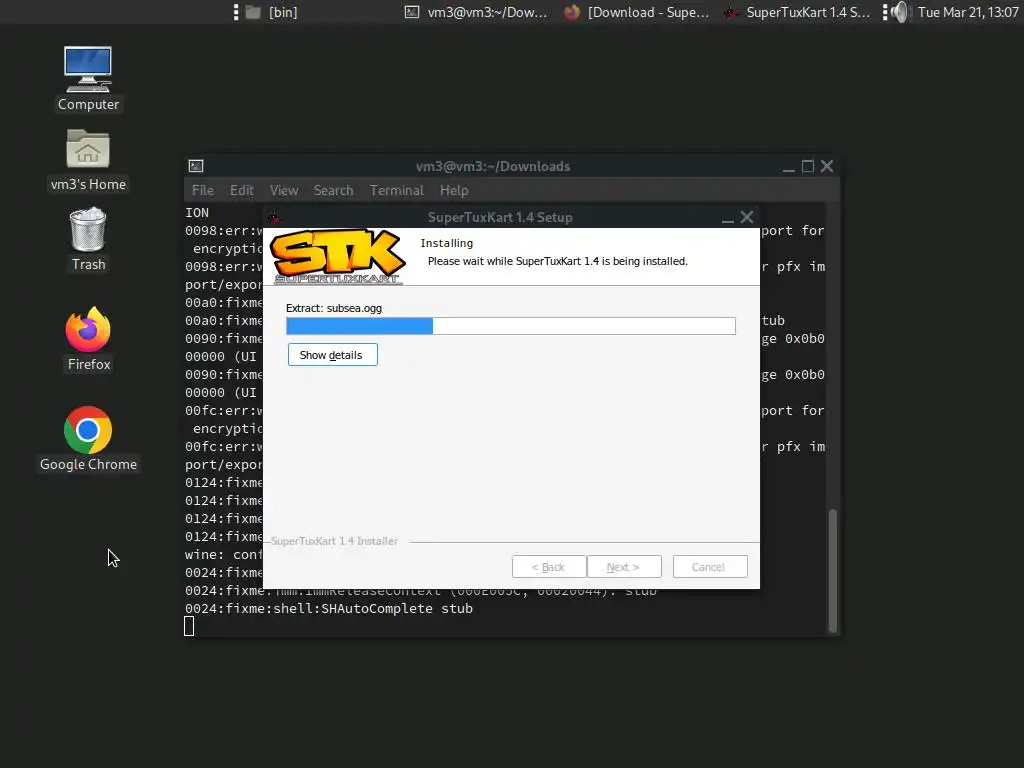
Task: Maximize the terminal window
Action: 808,166
